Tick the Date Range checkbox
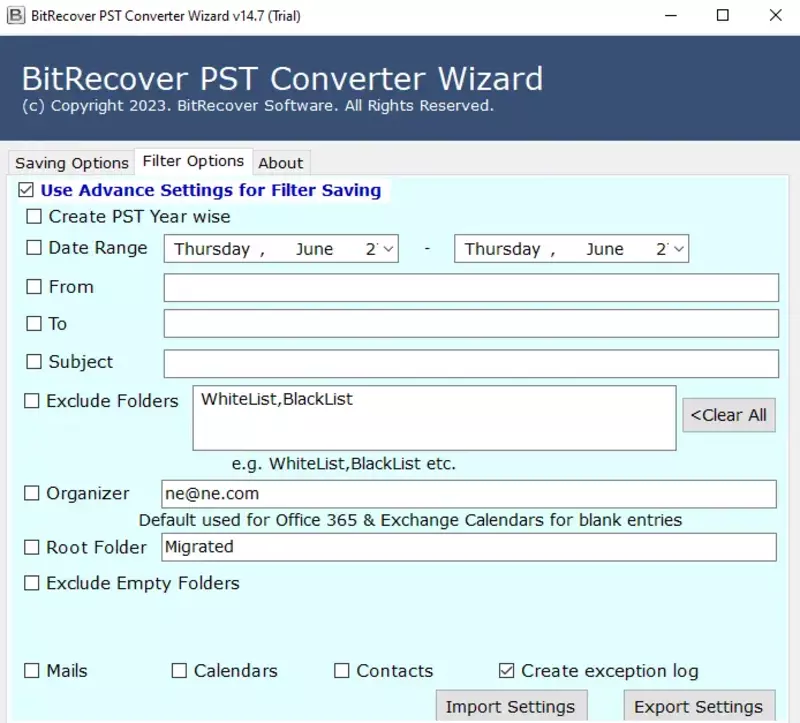 (x=34, y=247)
